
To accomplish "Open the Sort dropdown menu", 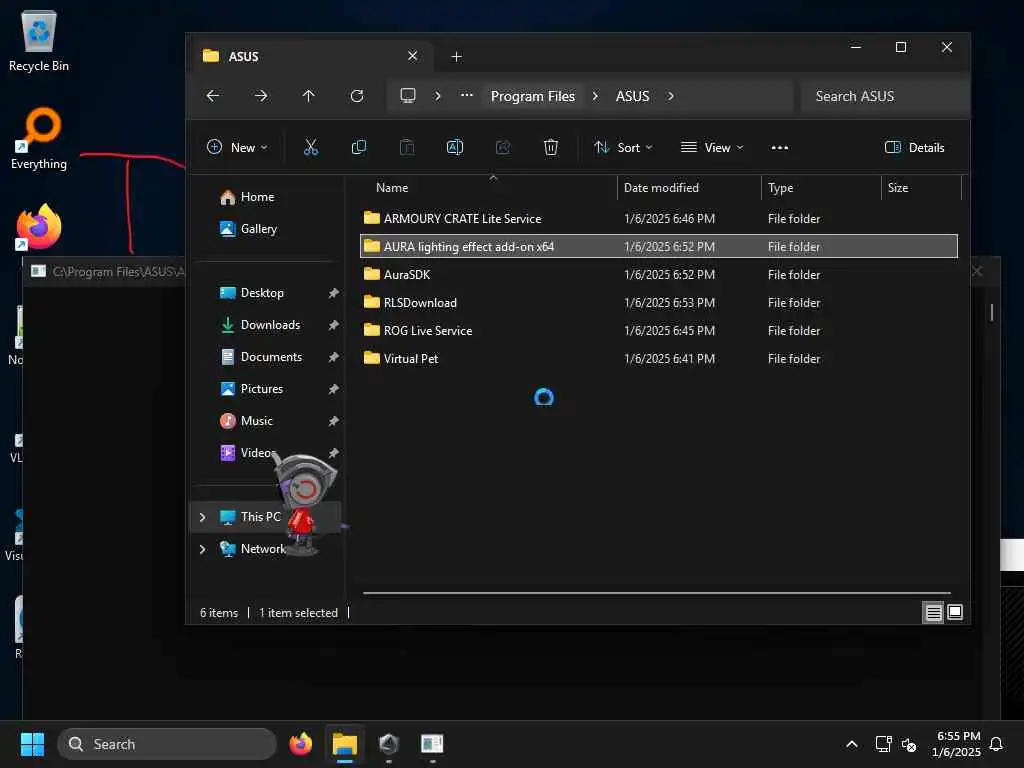I will tap(623, 148).
